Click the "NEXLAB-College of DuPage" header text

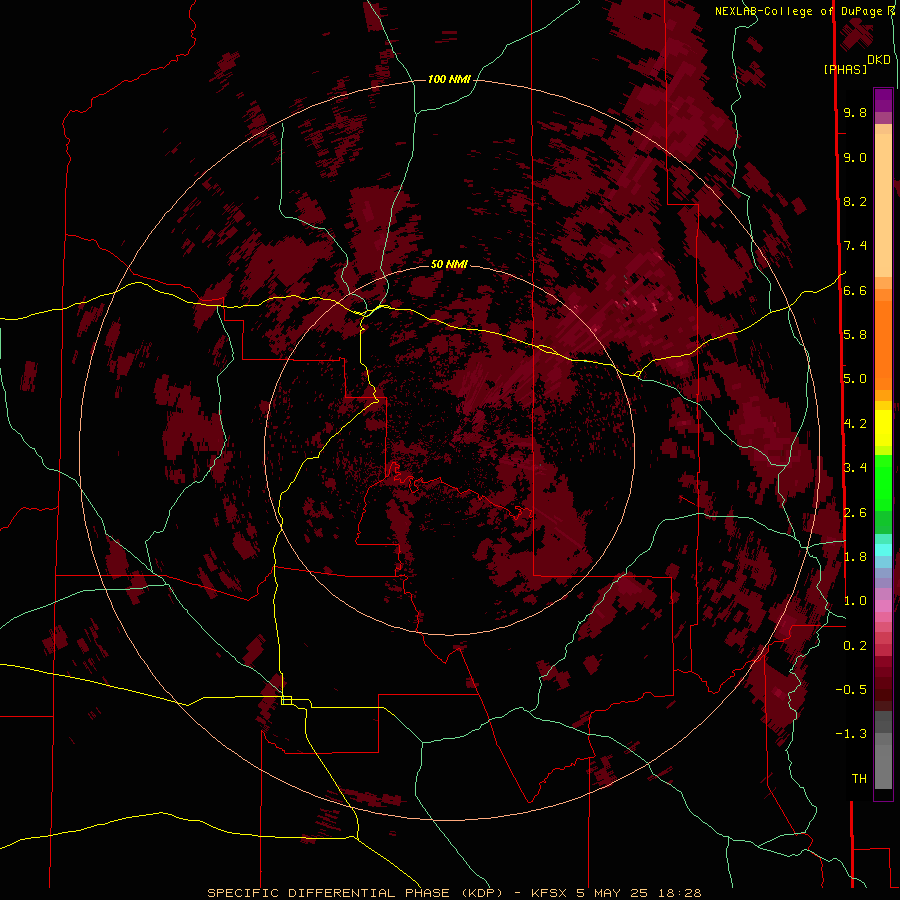pyautogui.click(x=800, y=11)
